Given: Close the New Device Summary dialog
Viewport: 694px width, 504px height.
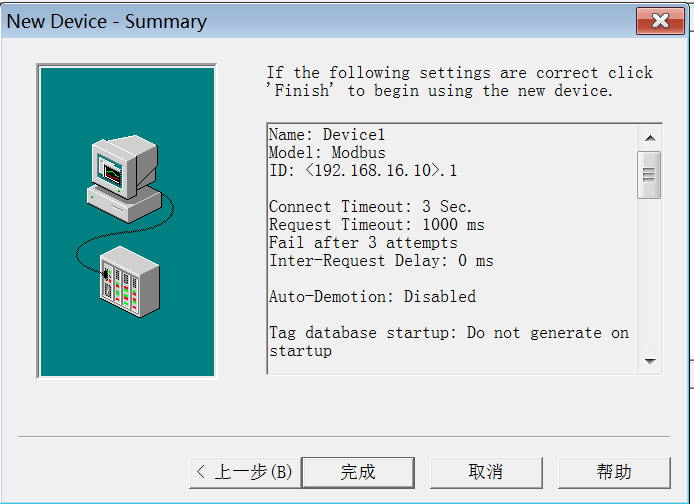Looking at the screenshot, I should click(660, 21).
